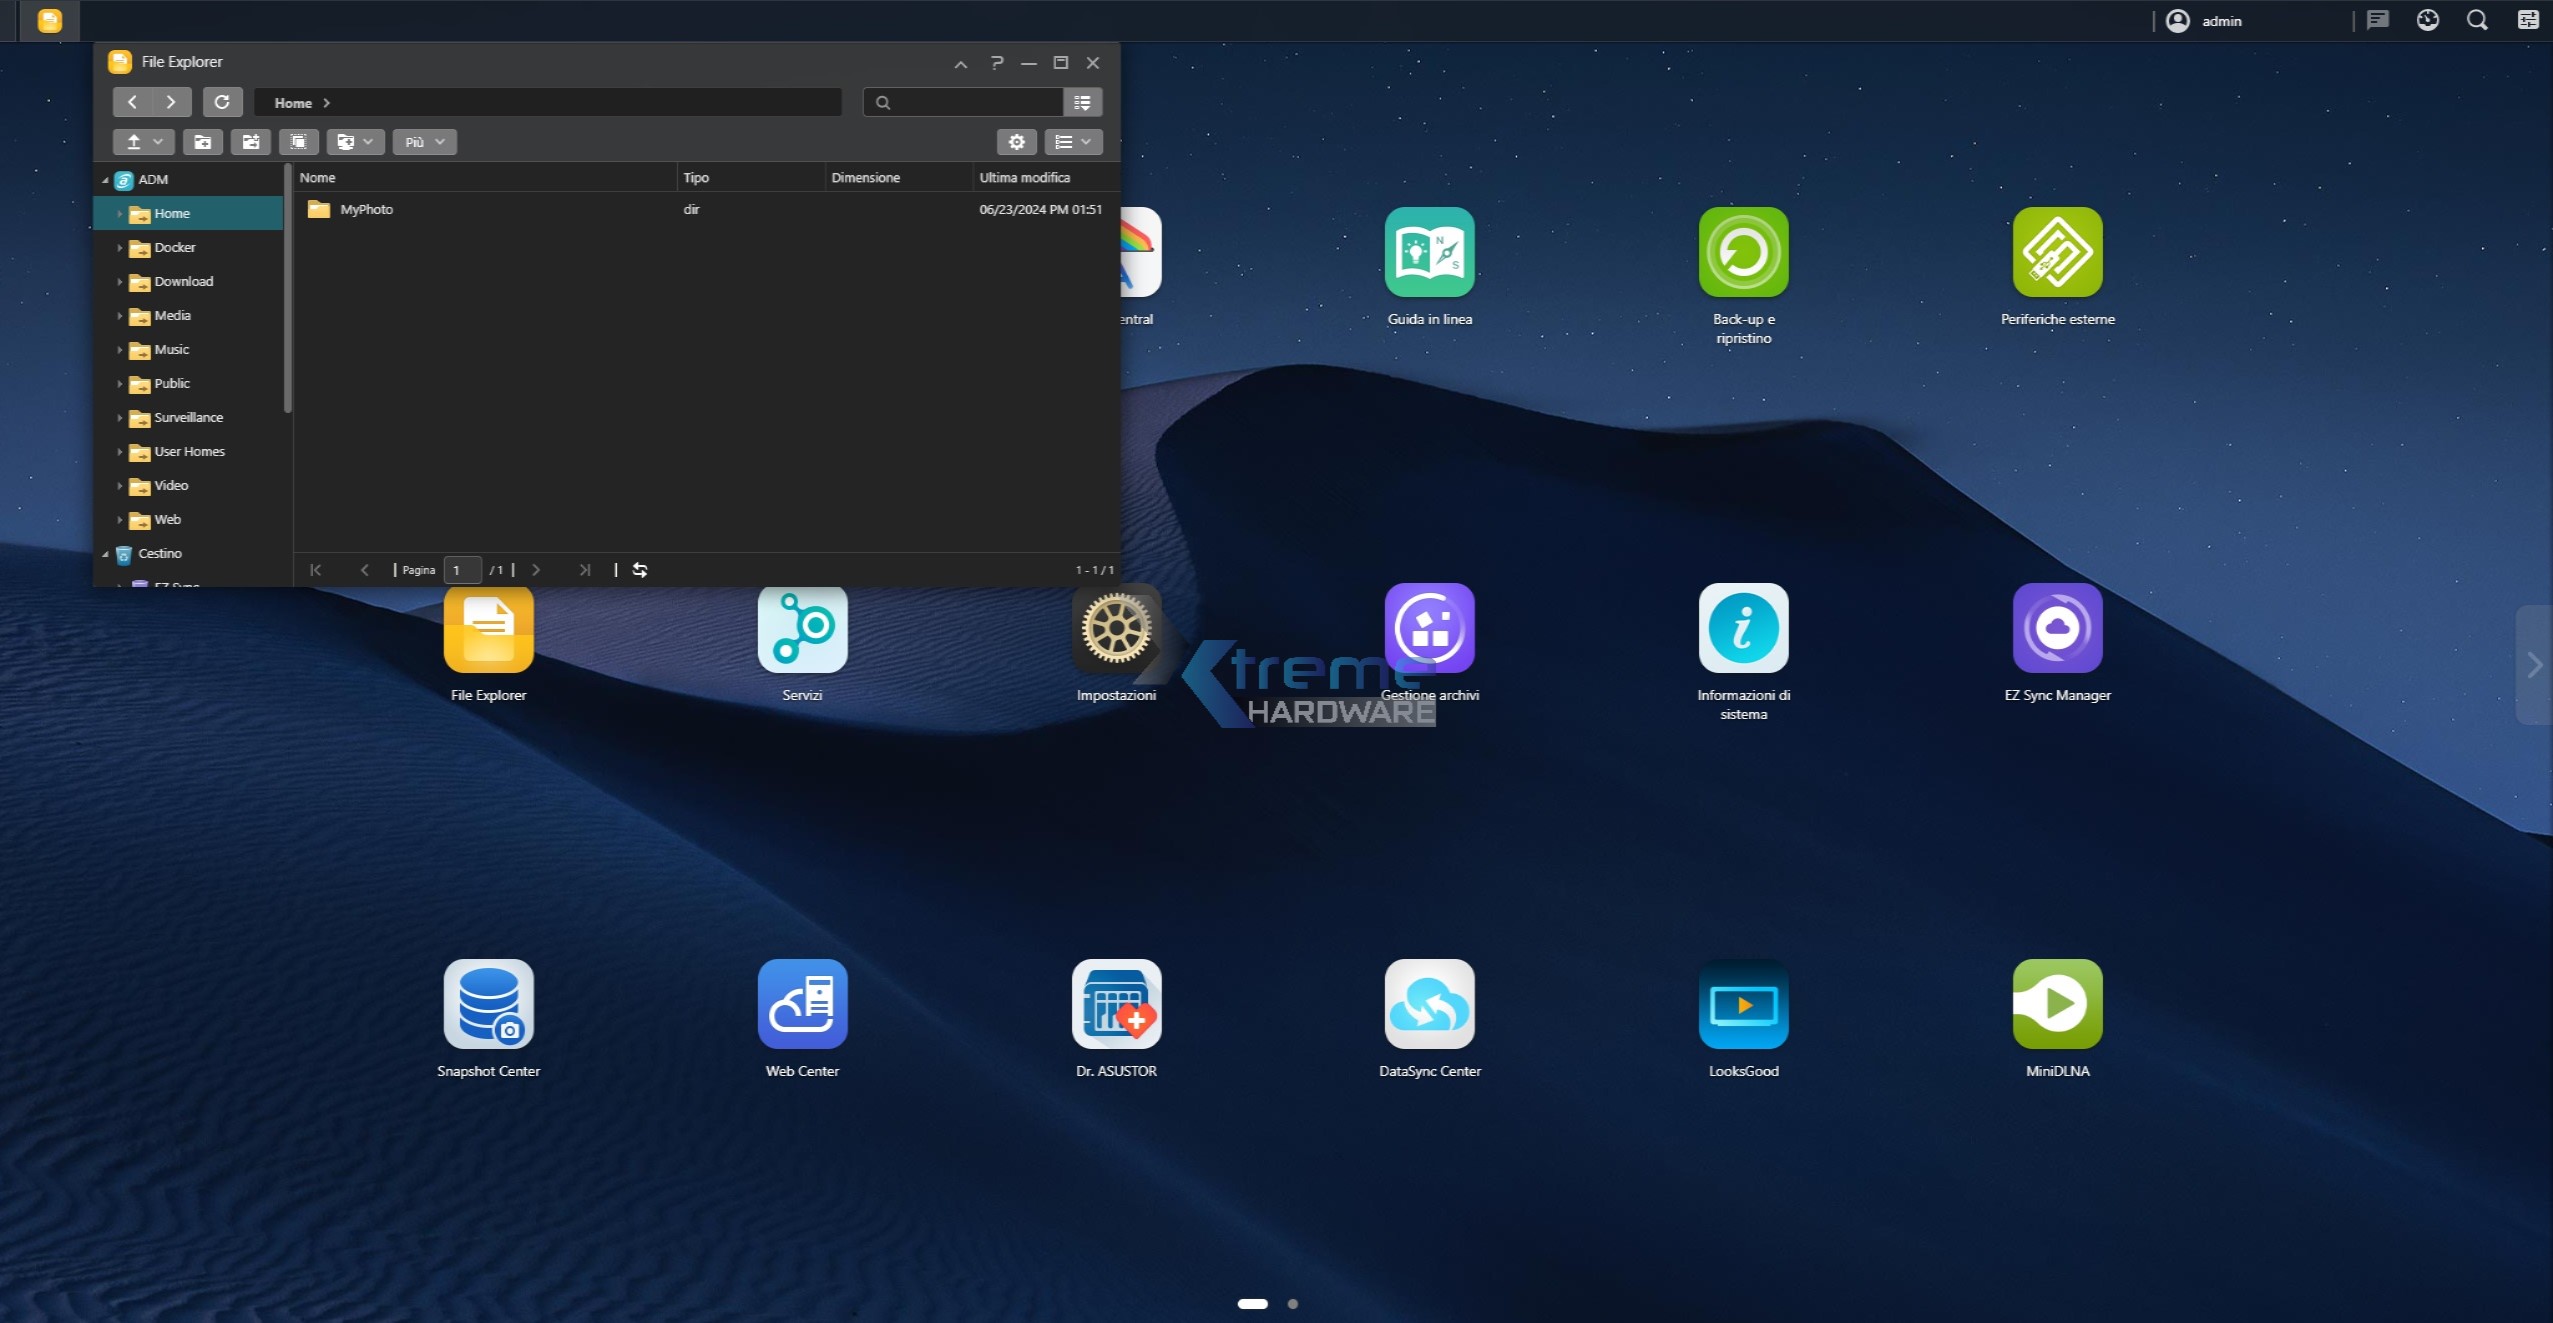Click the search icon in top bar

coord(2476,21)
